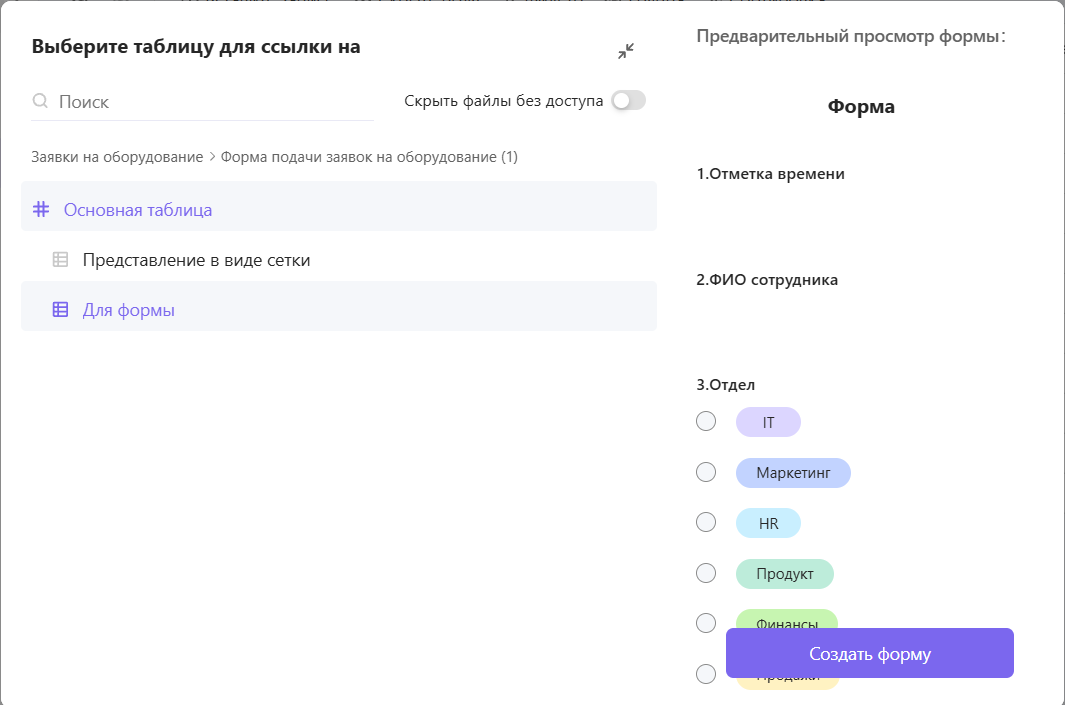Click the table icon beside Для формы
1065x705 pixels.
[x=60, y=310]
